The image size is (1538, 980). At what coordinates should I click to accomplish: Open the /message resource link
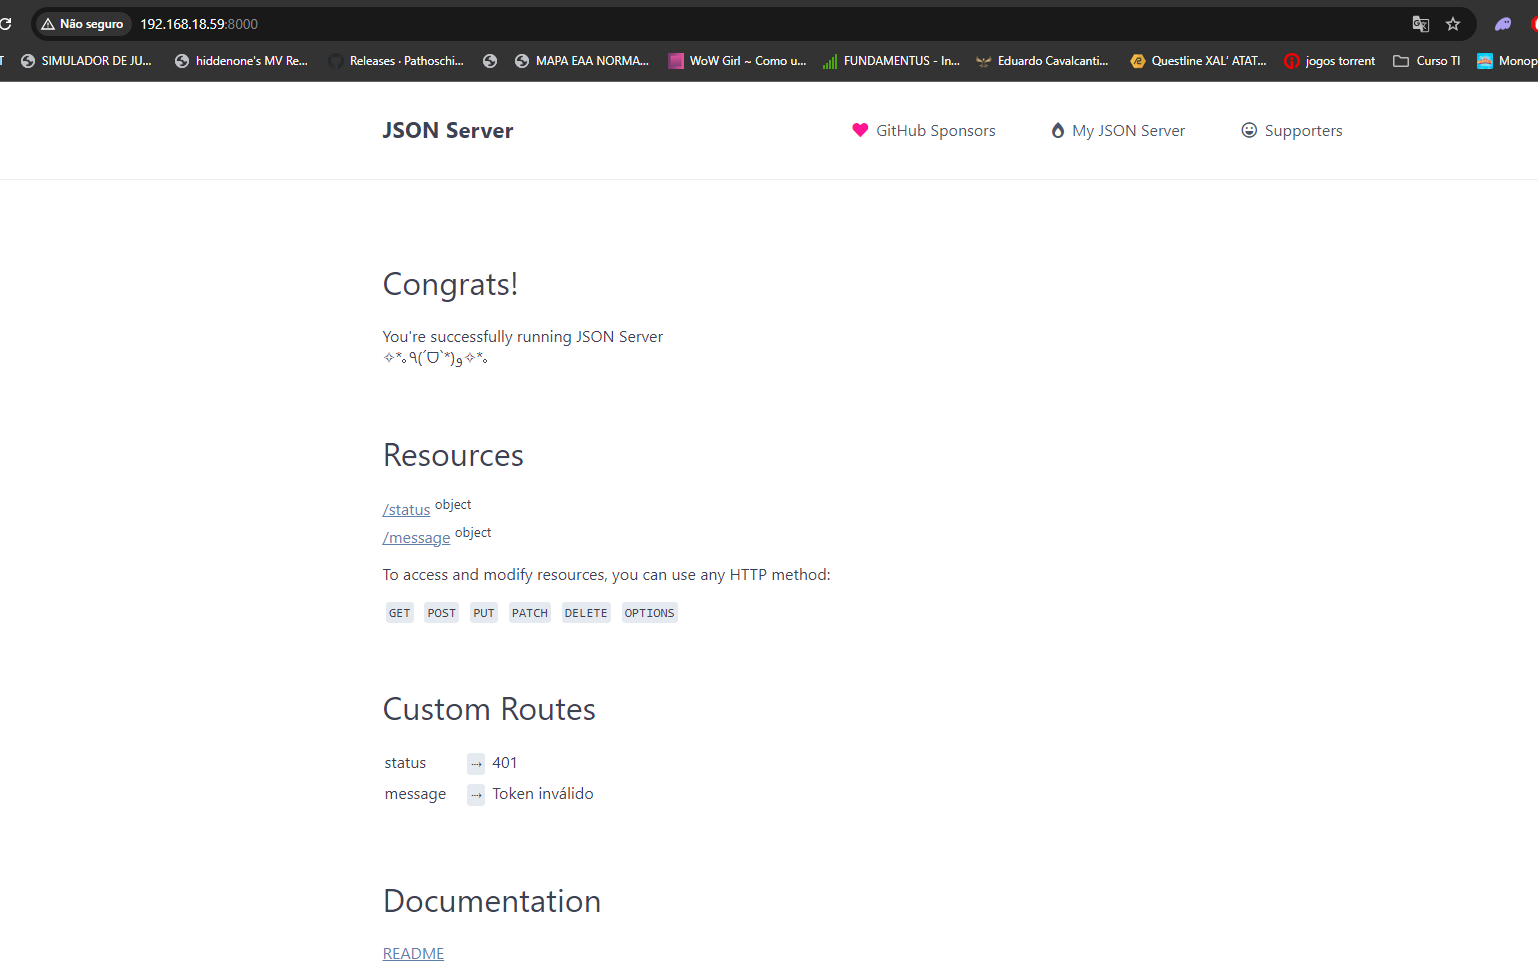click(x=416, y=538)
